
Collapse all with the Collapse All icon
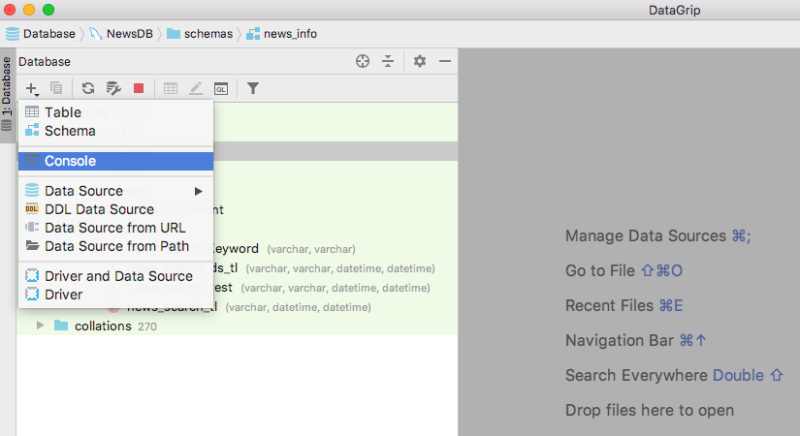(x=388, y=61)
